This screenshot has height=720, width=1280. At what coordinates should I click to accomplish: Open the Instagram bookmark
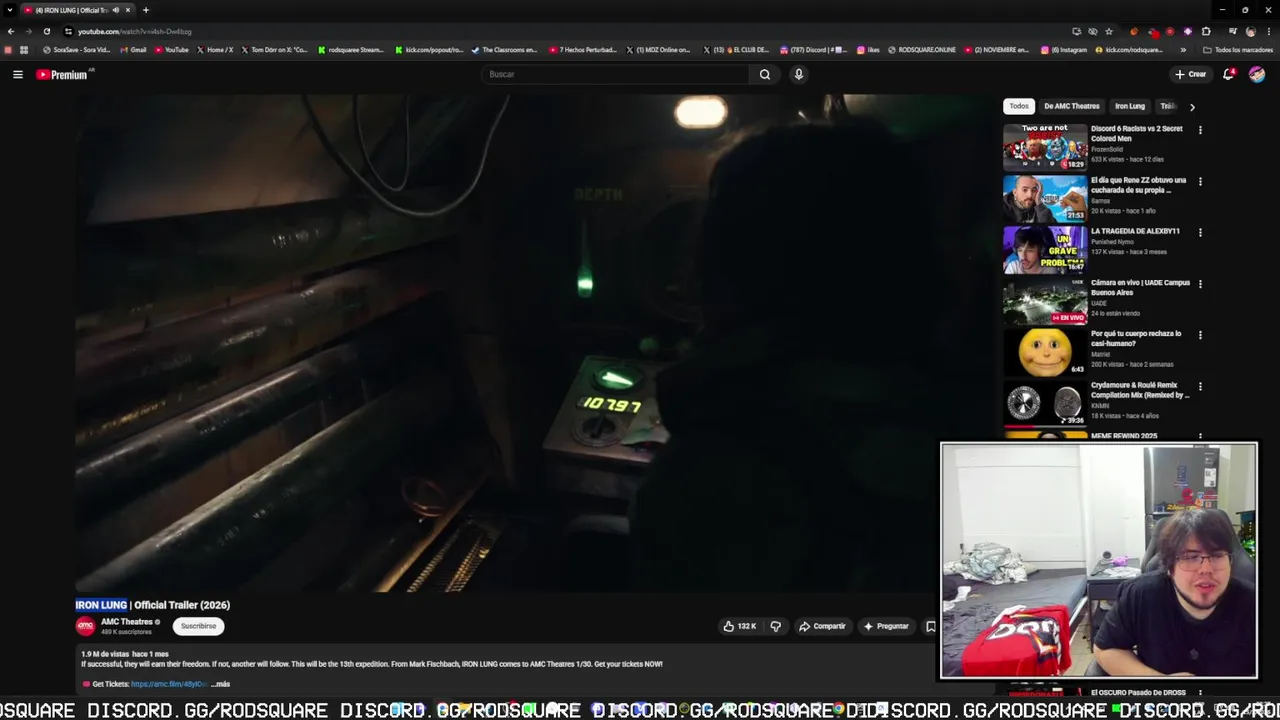click(1064, 49)
